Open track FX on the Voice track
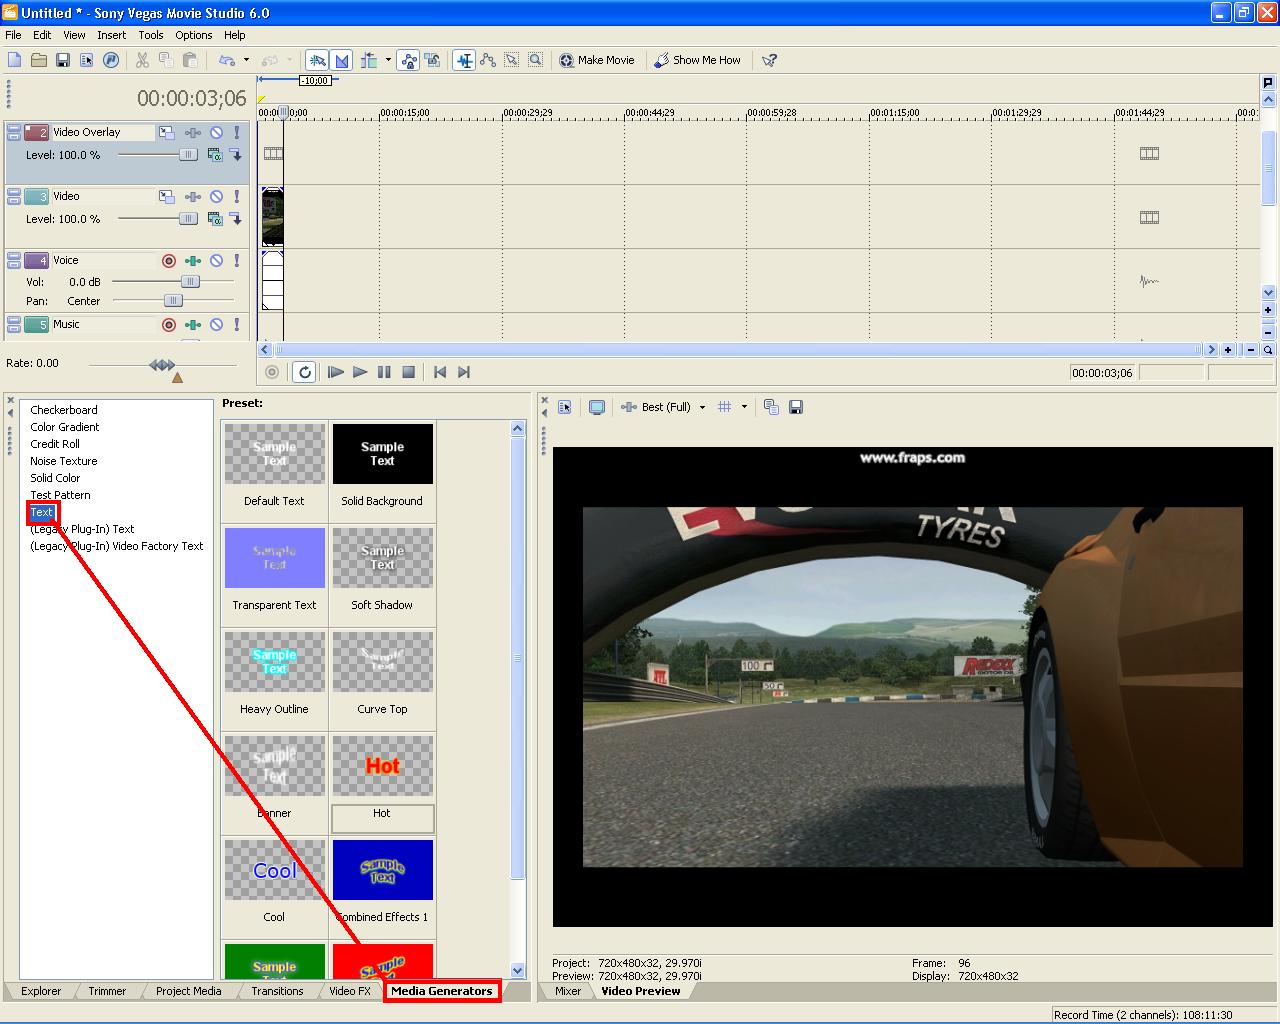Viewport: 1280px width, 1024px height. coord(193,260)
